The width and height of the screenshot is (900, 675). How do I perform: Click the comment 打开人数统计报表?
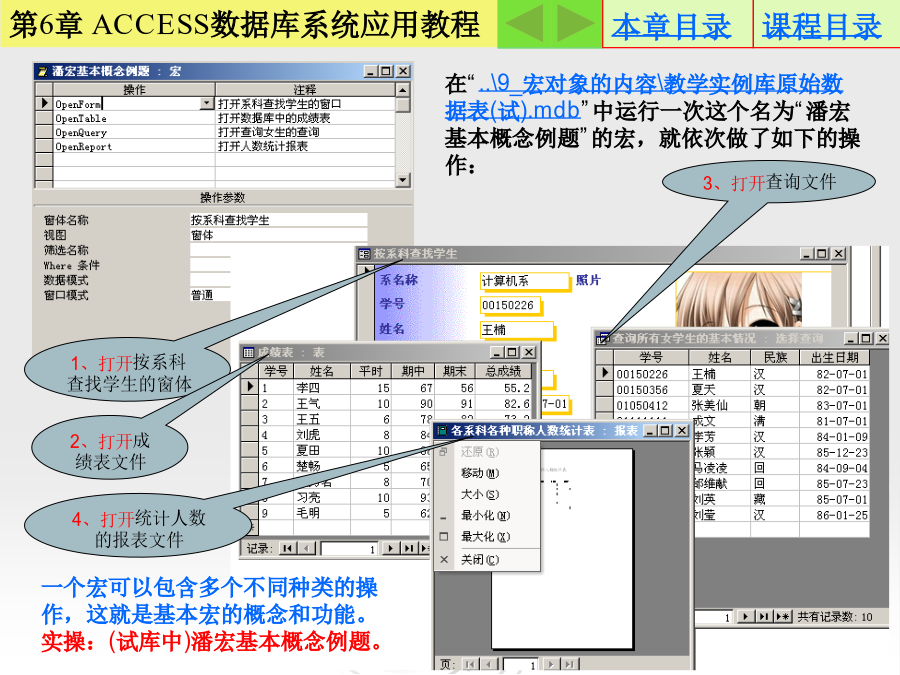(262, 146)
